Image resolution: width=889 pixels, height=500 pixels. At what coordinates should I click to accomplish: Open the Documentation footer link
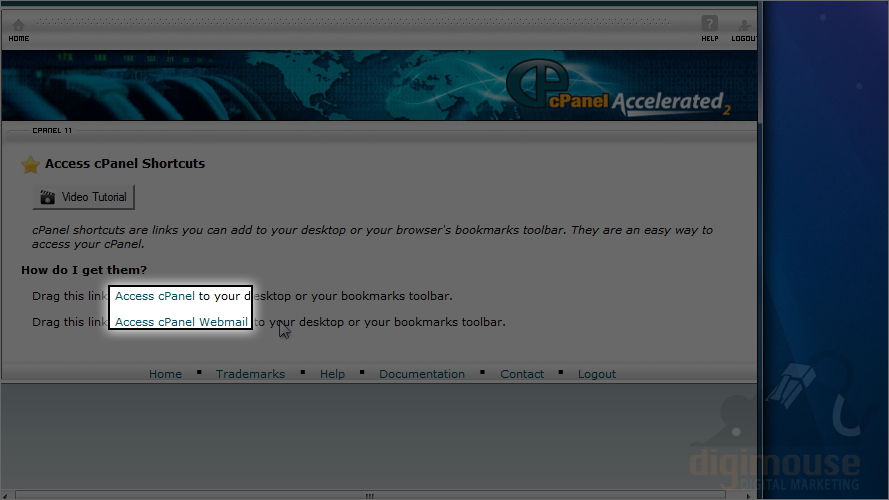[422, 374]
